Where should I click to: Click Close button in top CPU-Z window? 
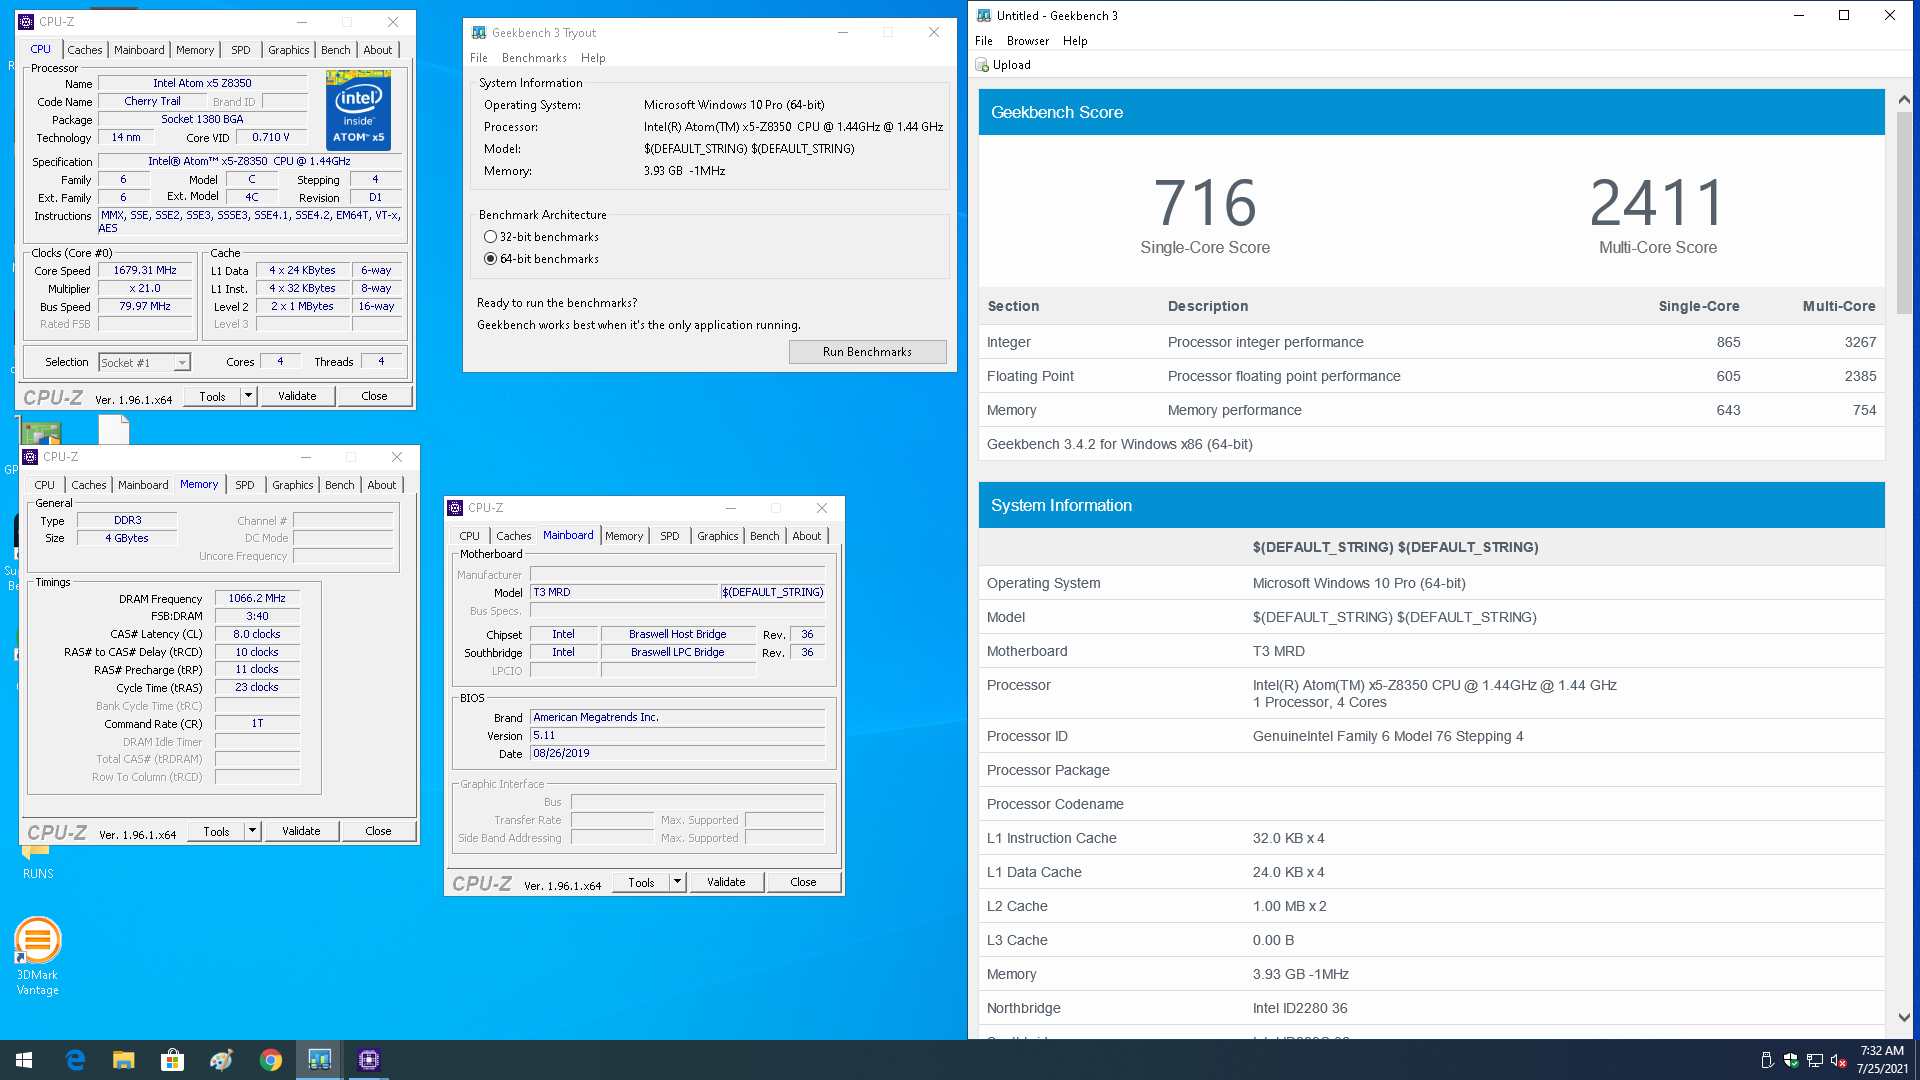[x=374, y=396]
